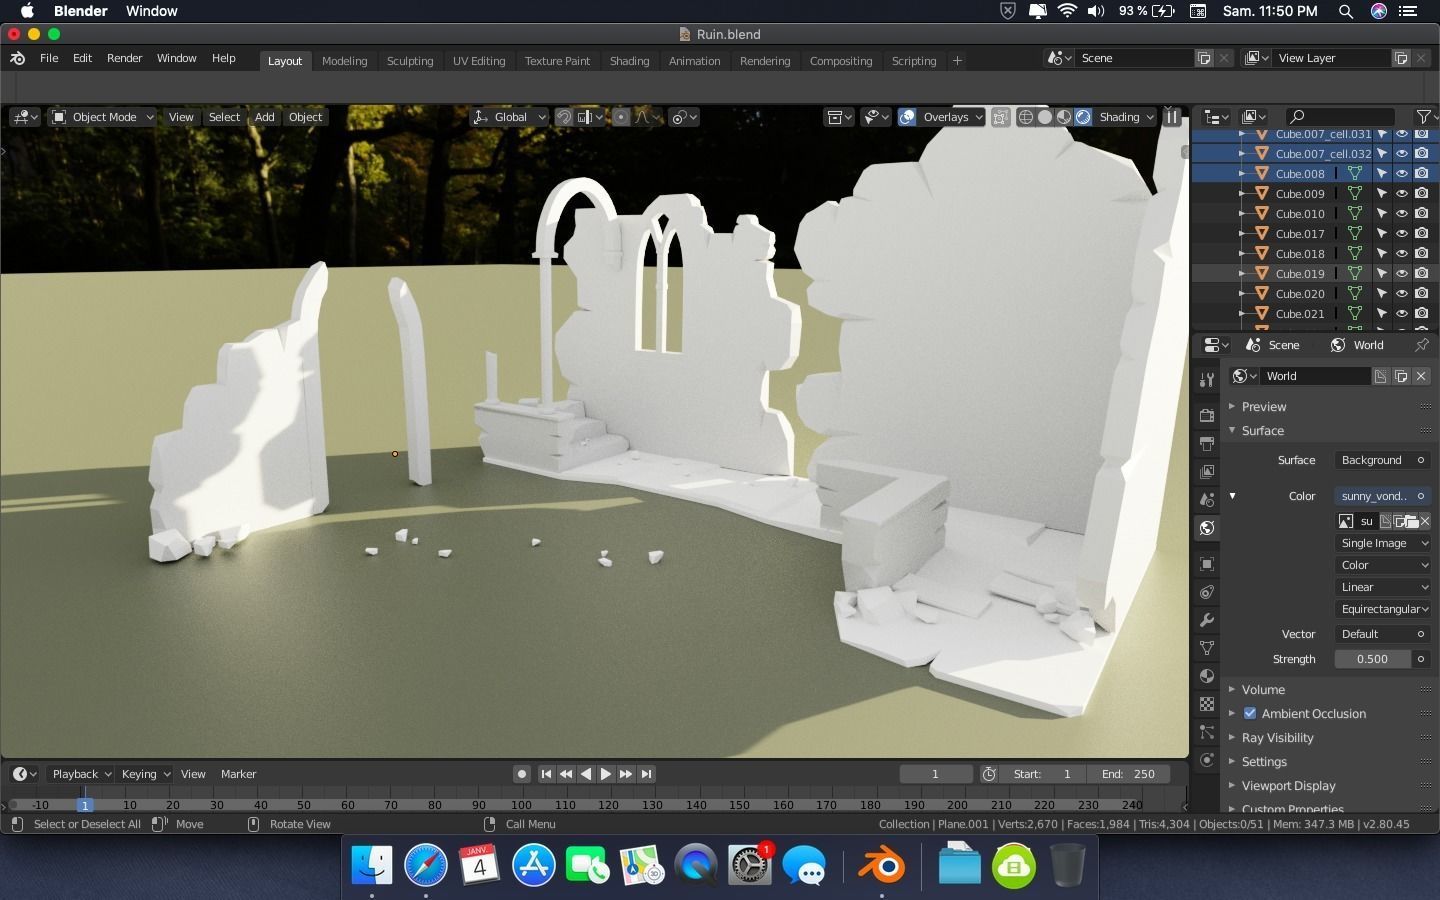Toggle selectability of Cube.018

(1382, 254)
